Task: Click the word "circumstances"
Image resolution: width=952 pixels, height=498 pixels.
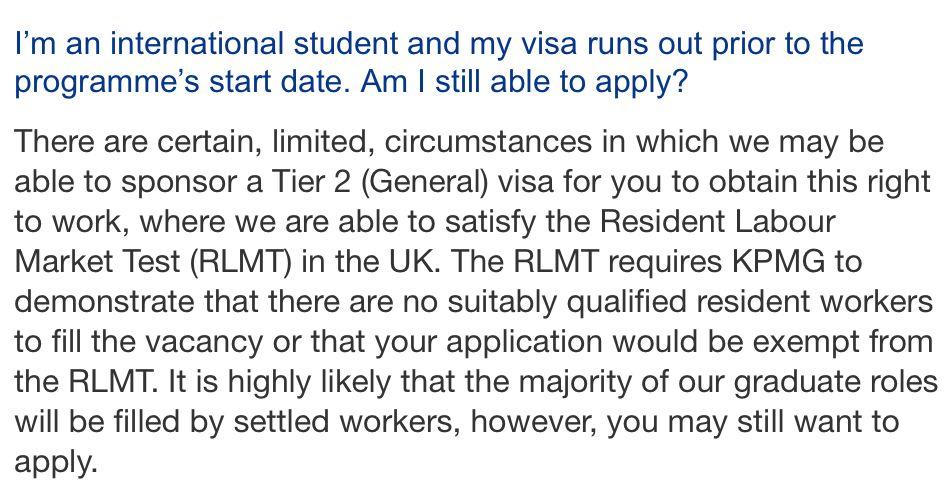Action: coord(488,142)
